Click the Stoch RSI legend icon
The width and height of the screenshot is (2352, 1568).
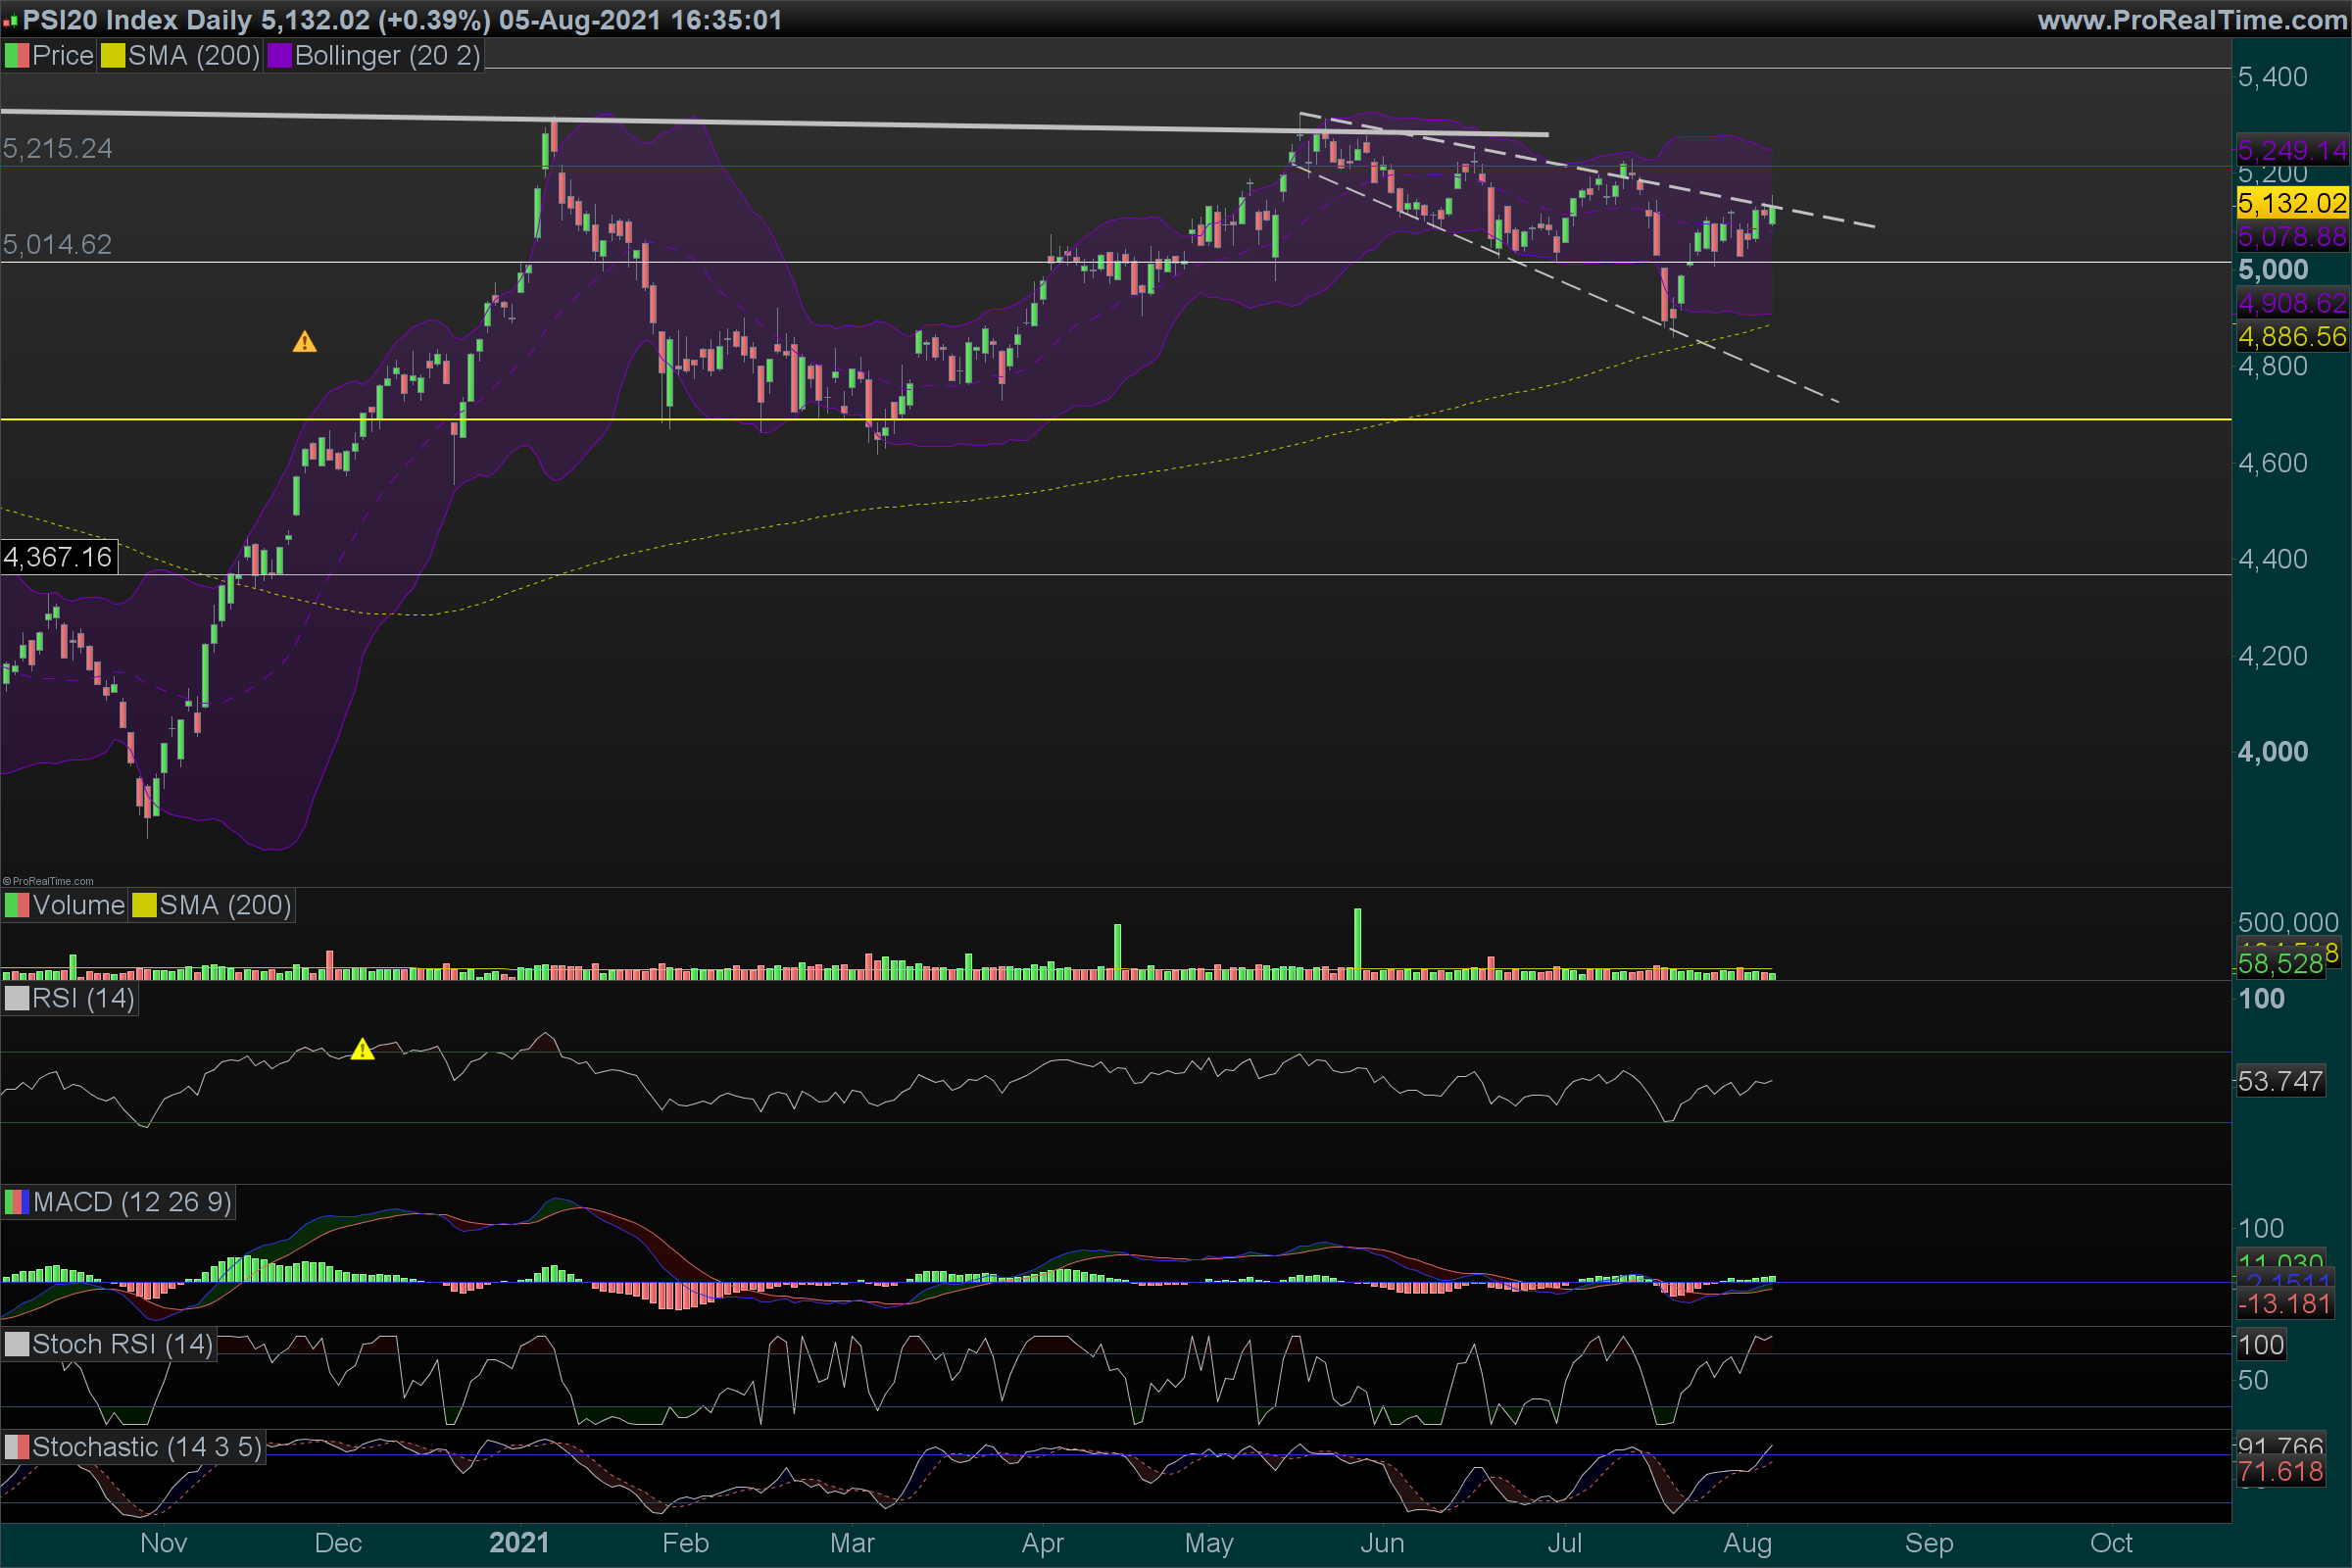pyautogui.click(x=17, y=1344)
